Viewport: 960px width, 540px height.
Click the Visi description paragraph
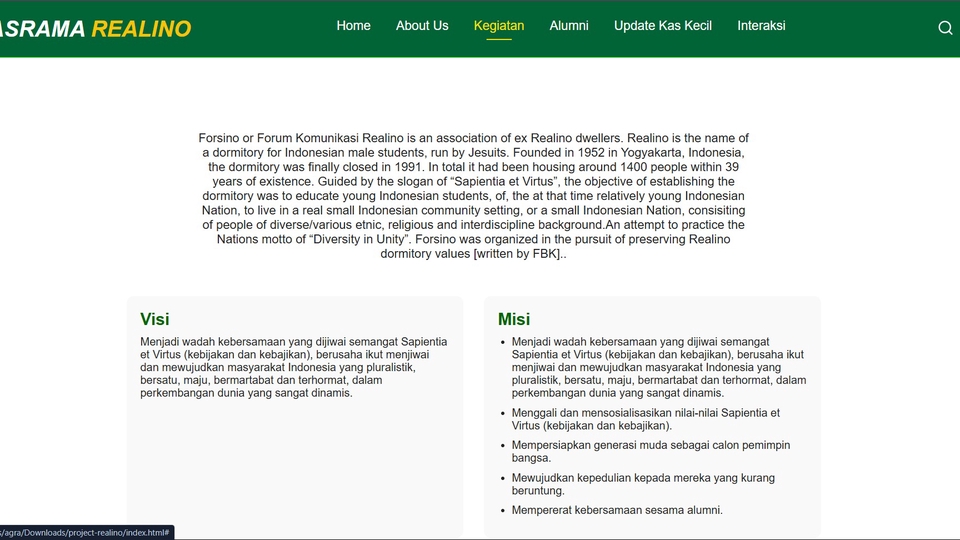[294, 367]
